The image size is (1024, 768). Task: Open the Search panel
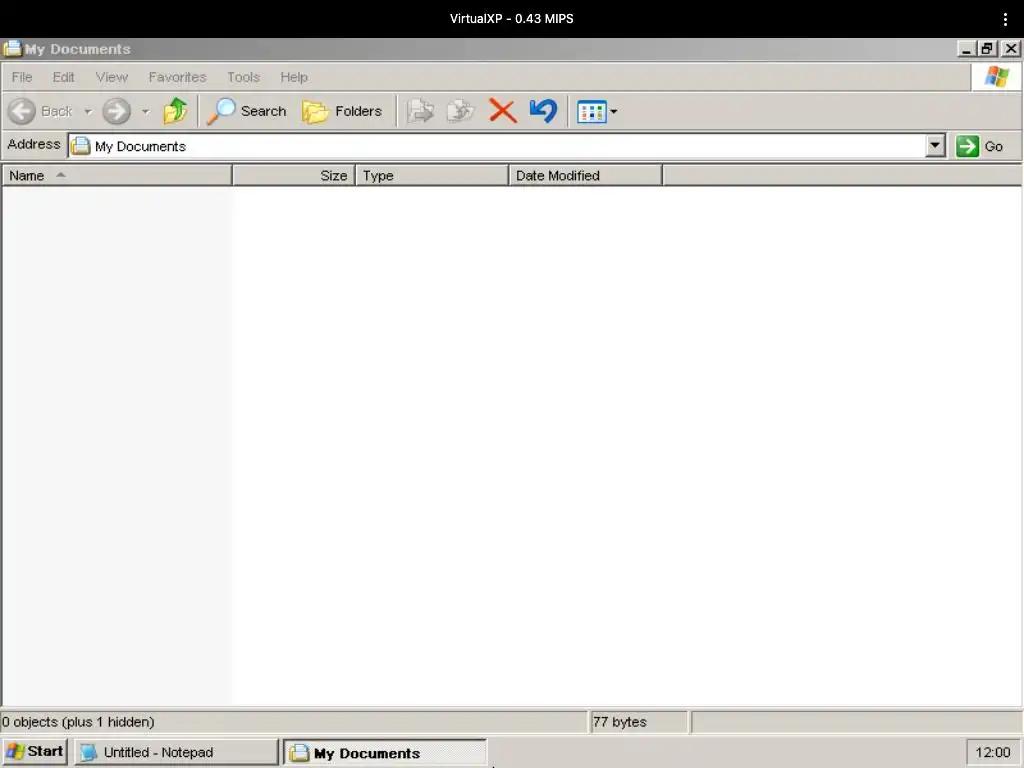(x=247, y=111)
